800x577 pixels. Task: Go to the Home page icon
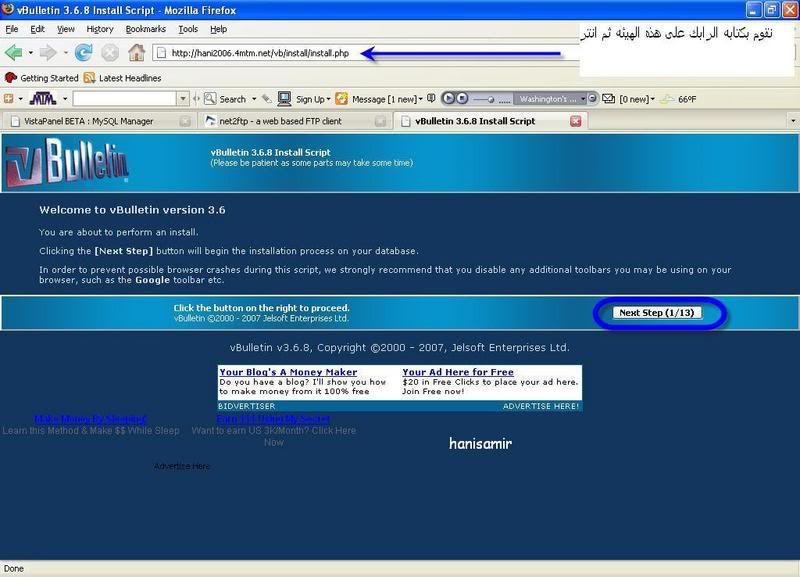click(x=136, y=52)
